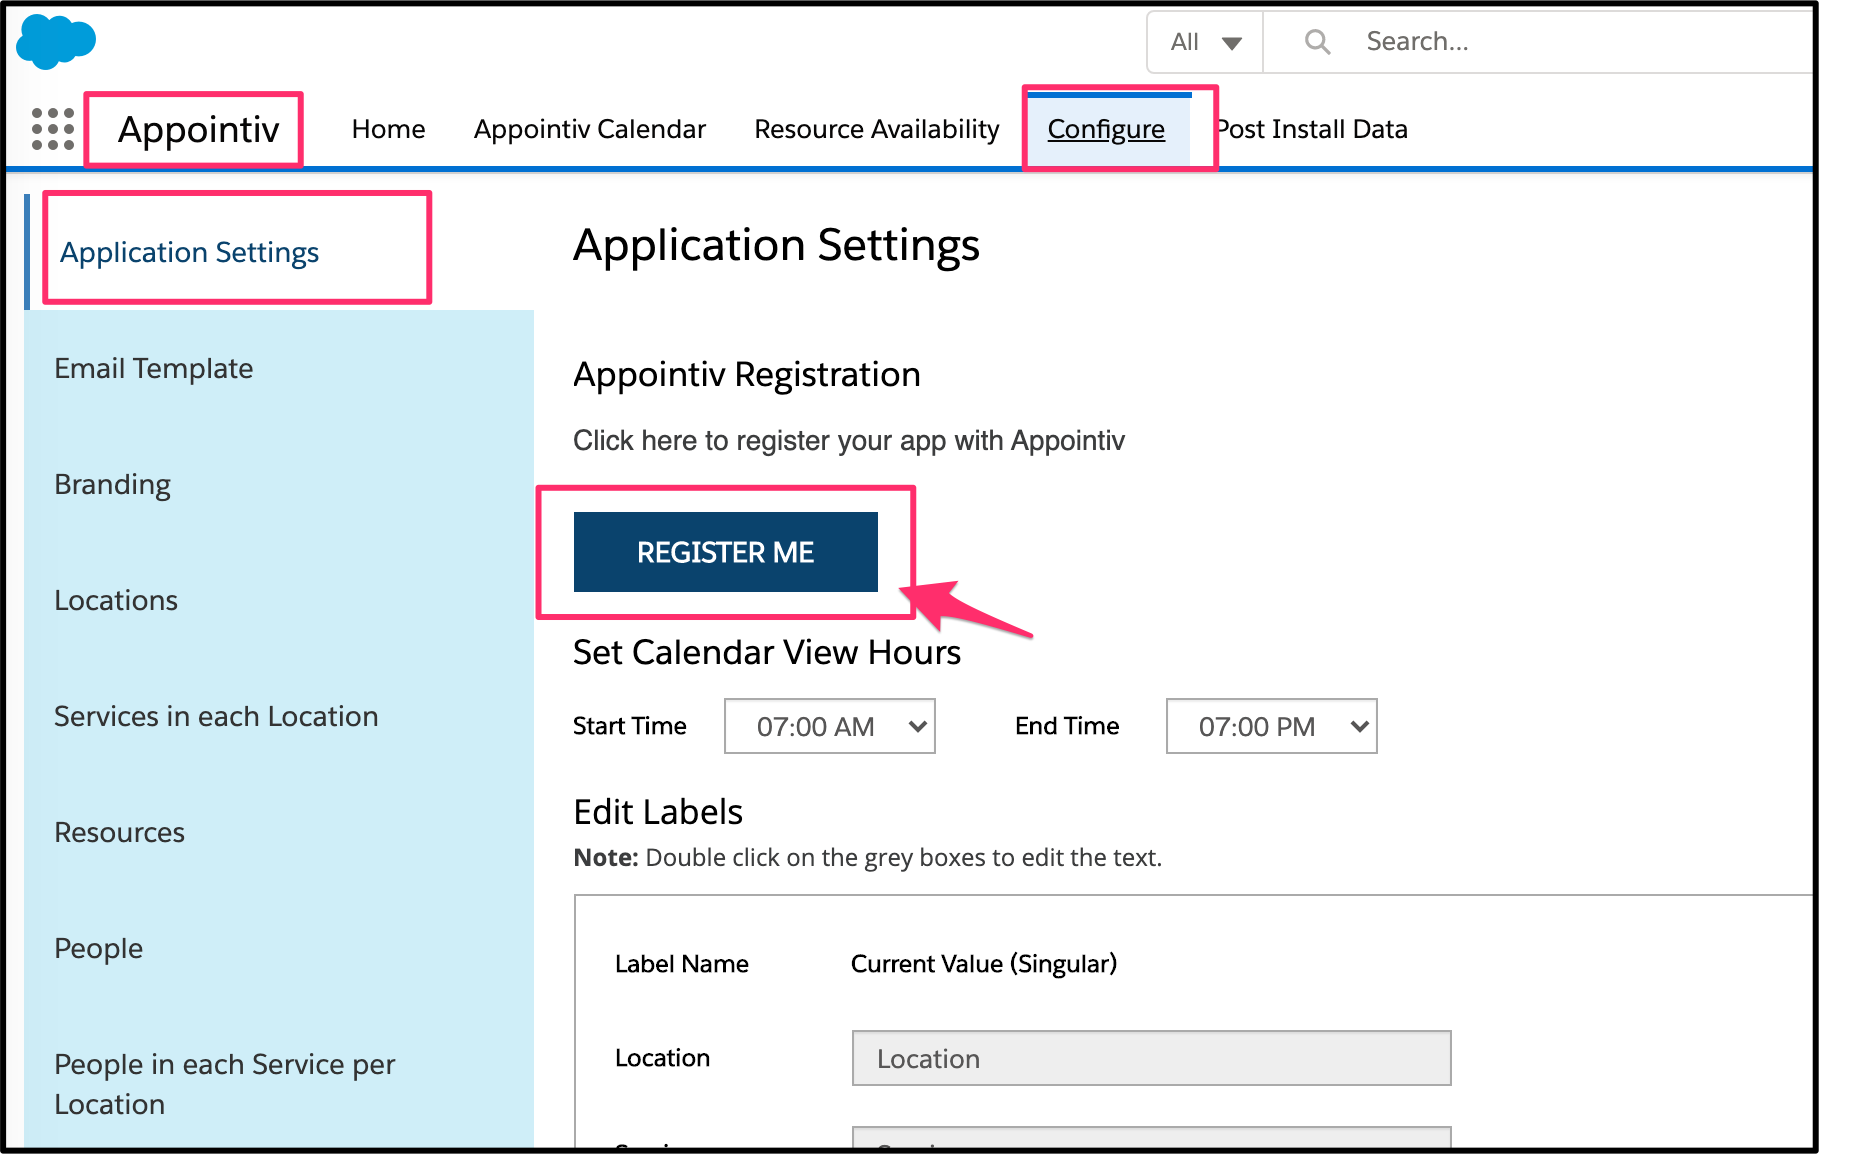Click the Set Calendar View Hours heading
The height and width of the screenshot is (1154, 1860).
point(766,652)
